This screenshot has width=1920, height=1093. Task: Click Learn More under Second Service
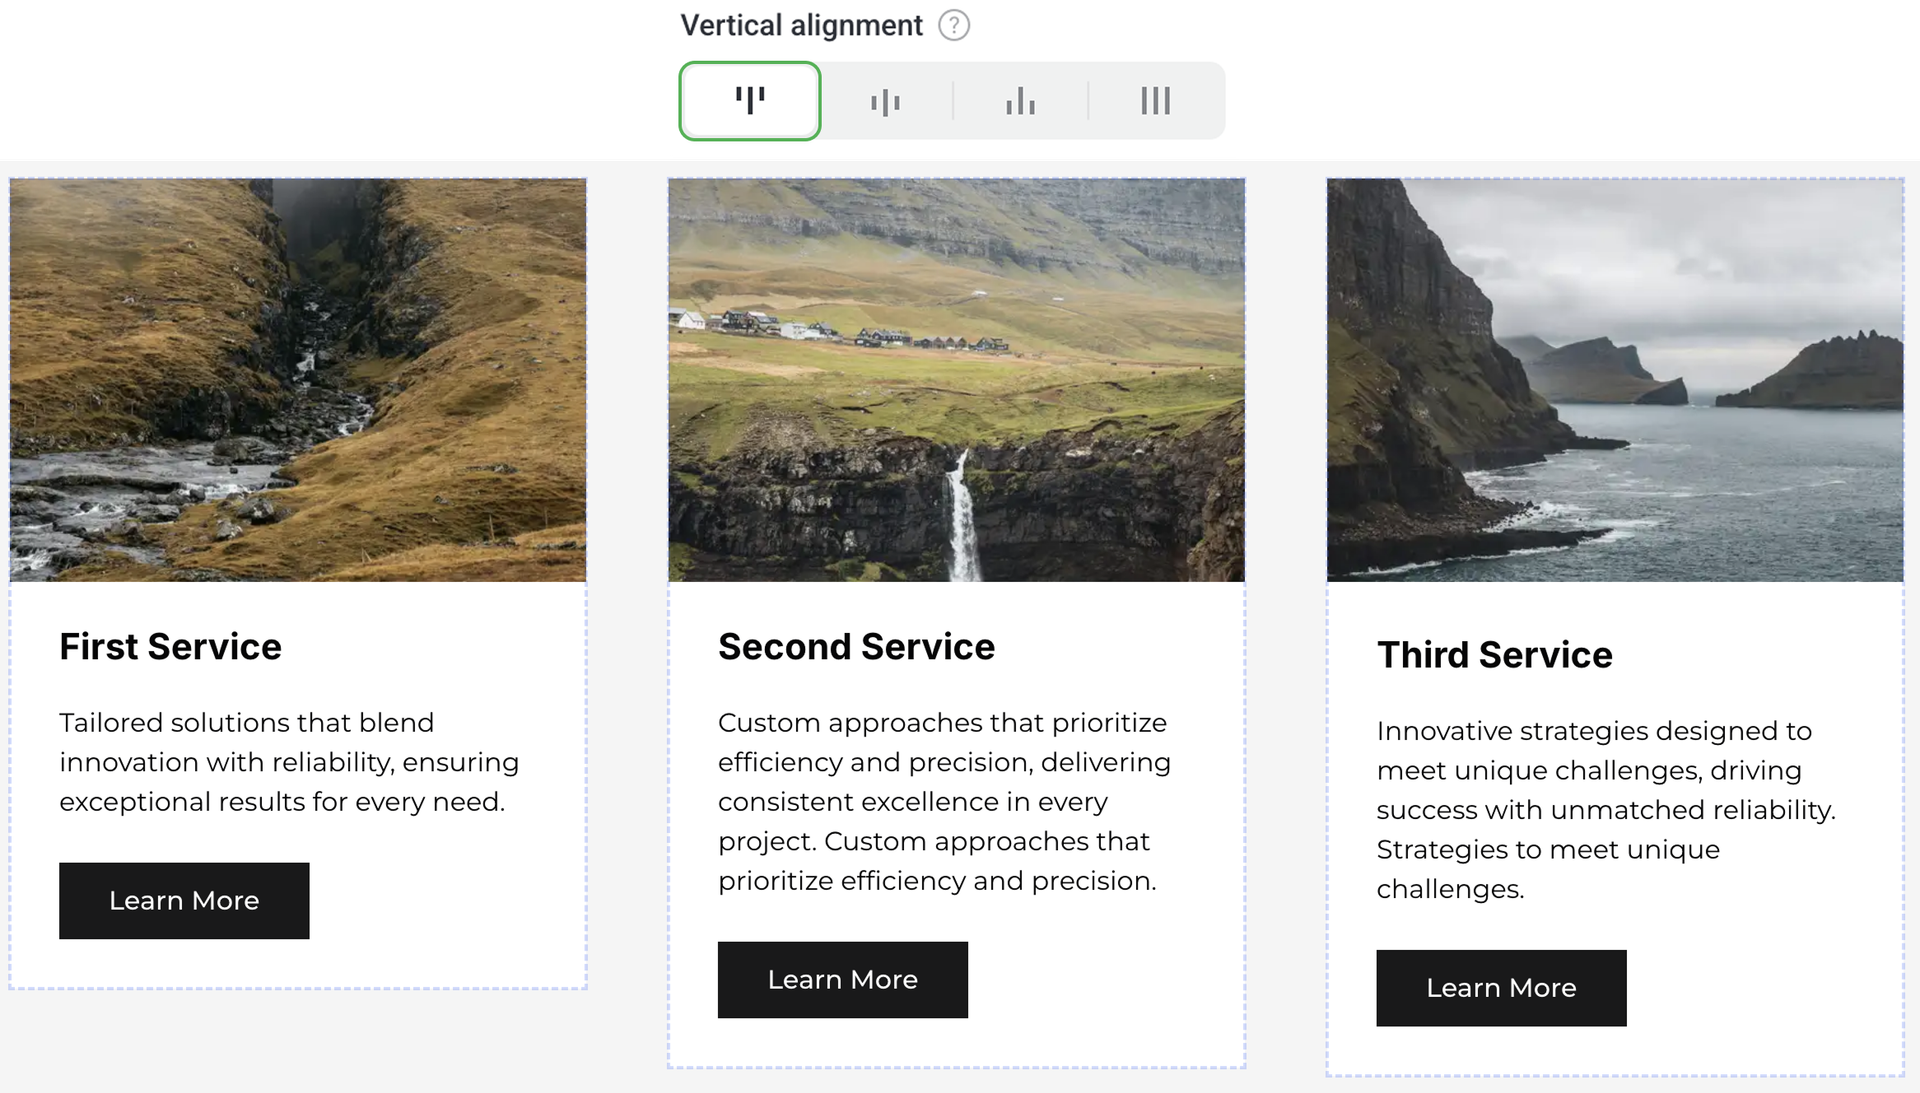click(842, 980)
